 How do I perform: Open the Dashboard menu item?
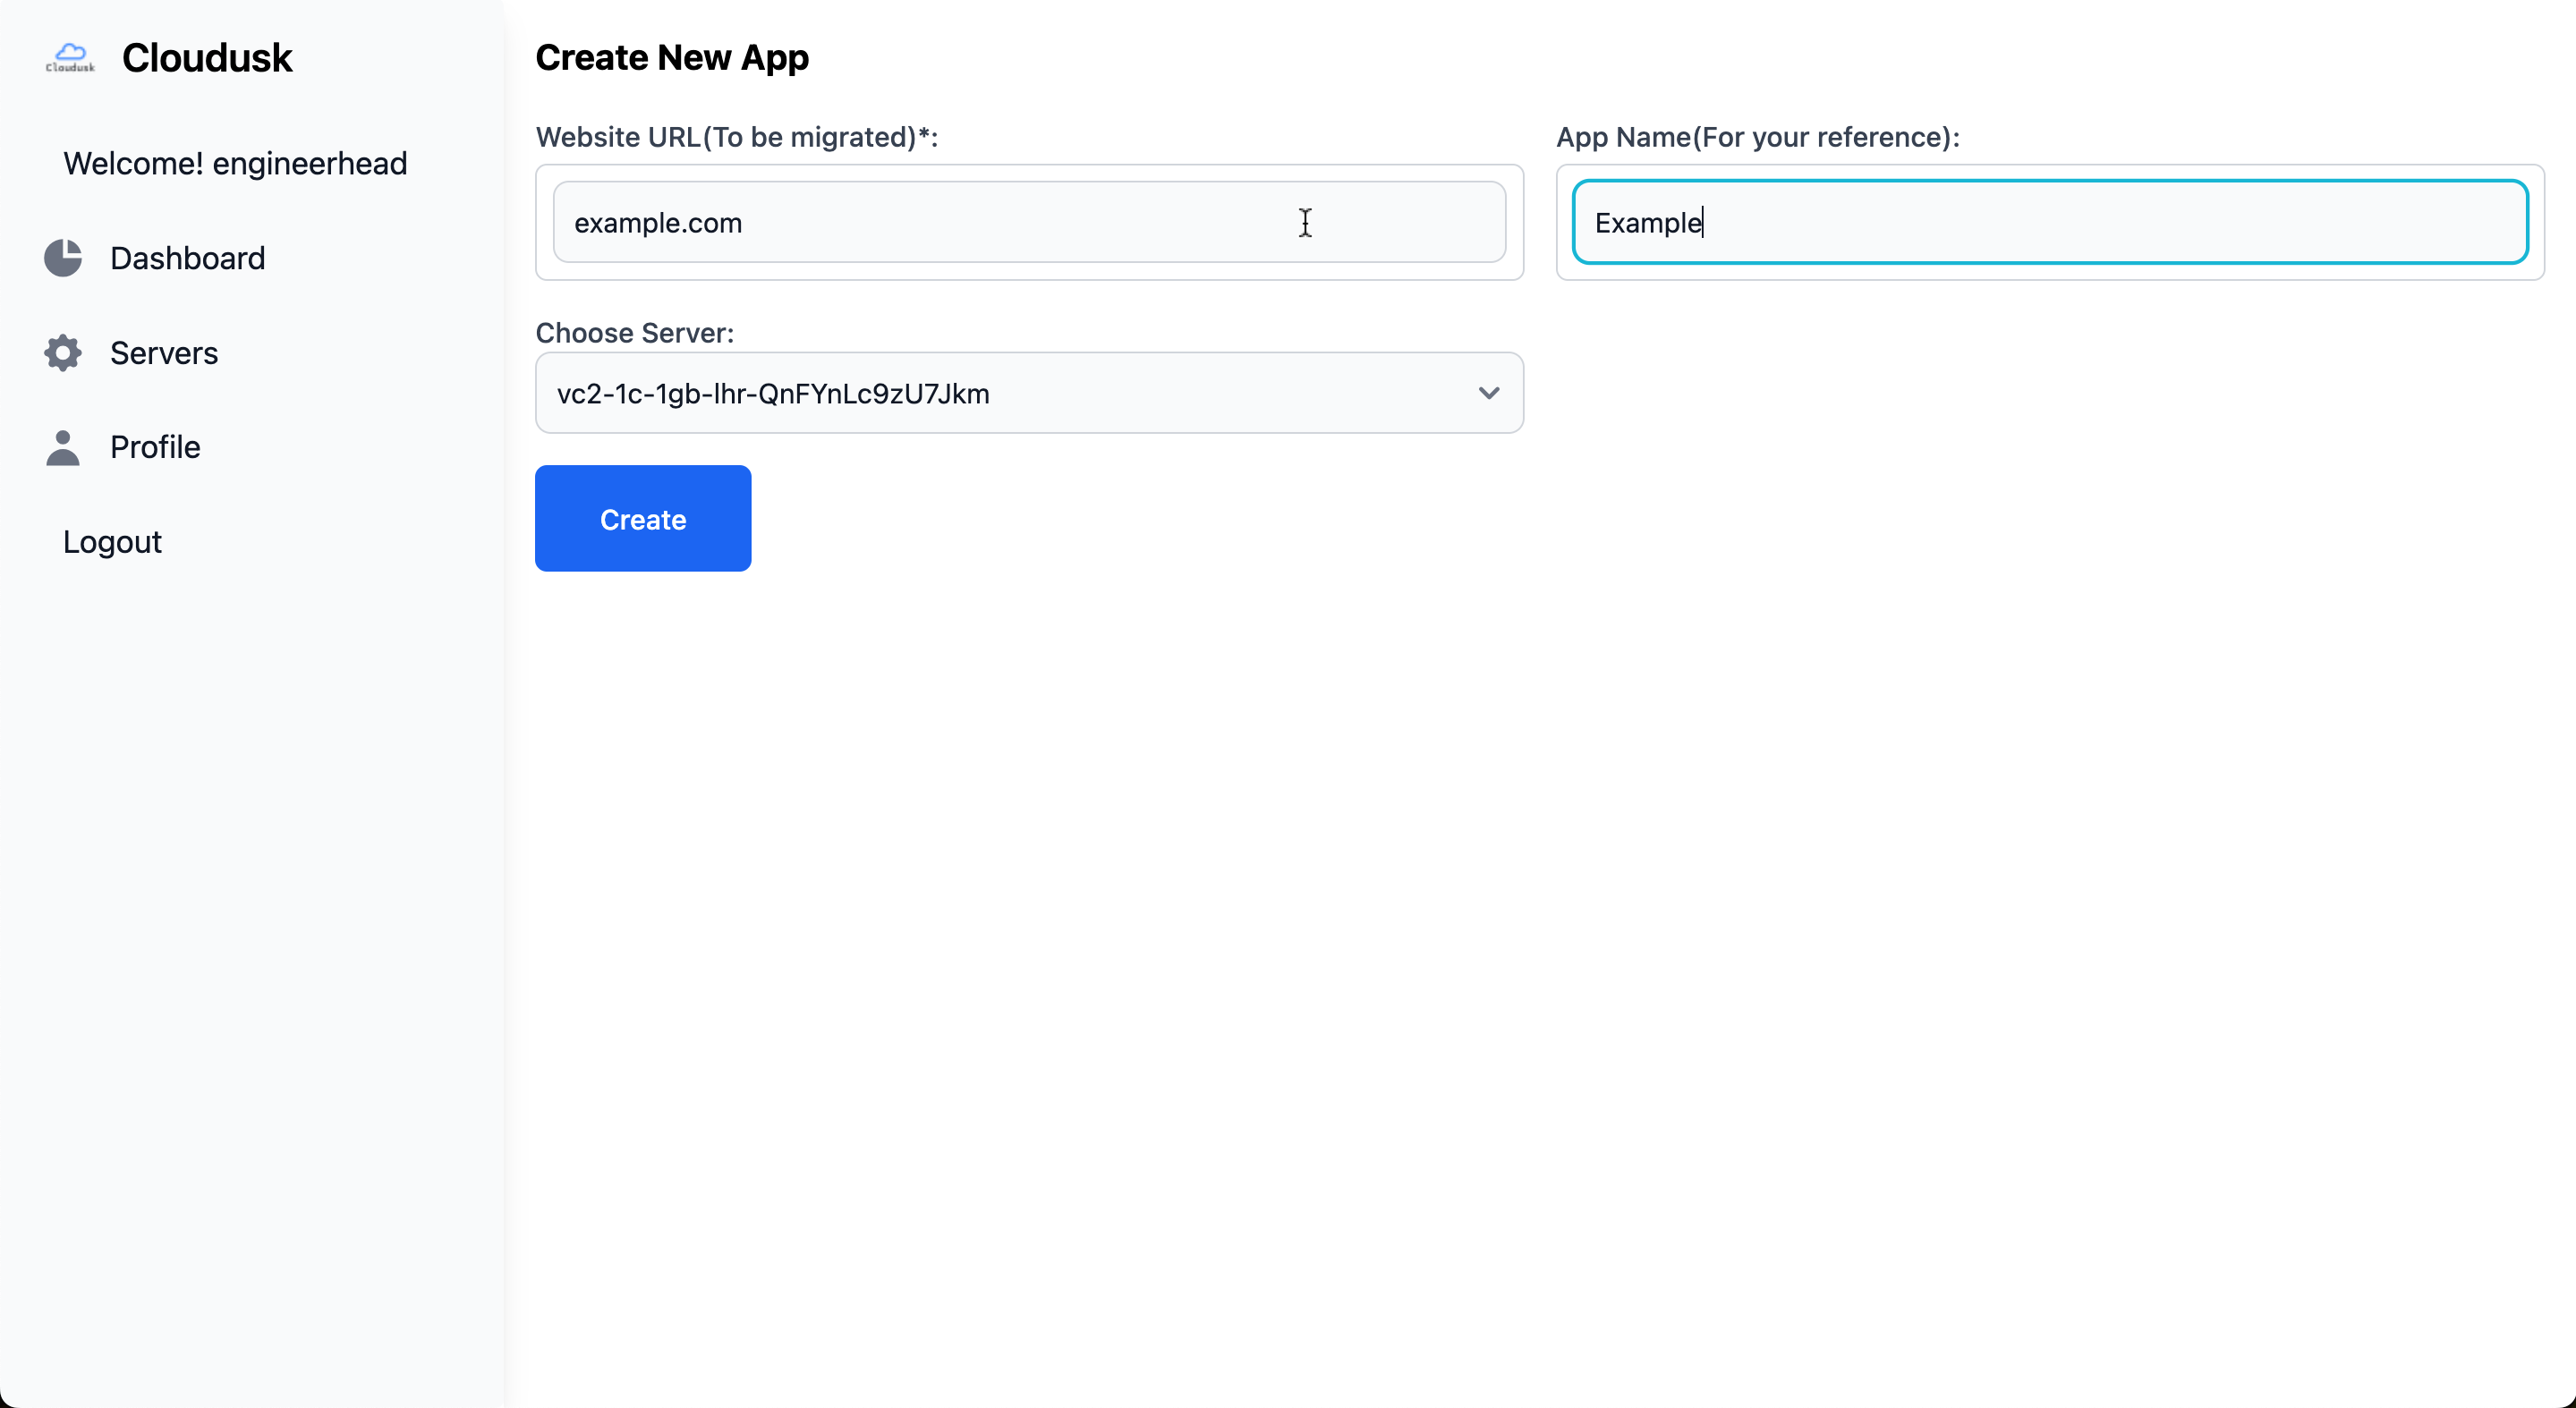(187, 258)
